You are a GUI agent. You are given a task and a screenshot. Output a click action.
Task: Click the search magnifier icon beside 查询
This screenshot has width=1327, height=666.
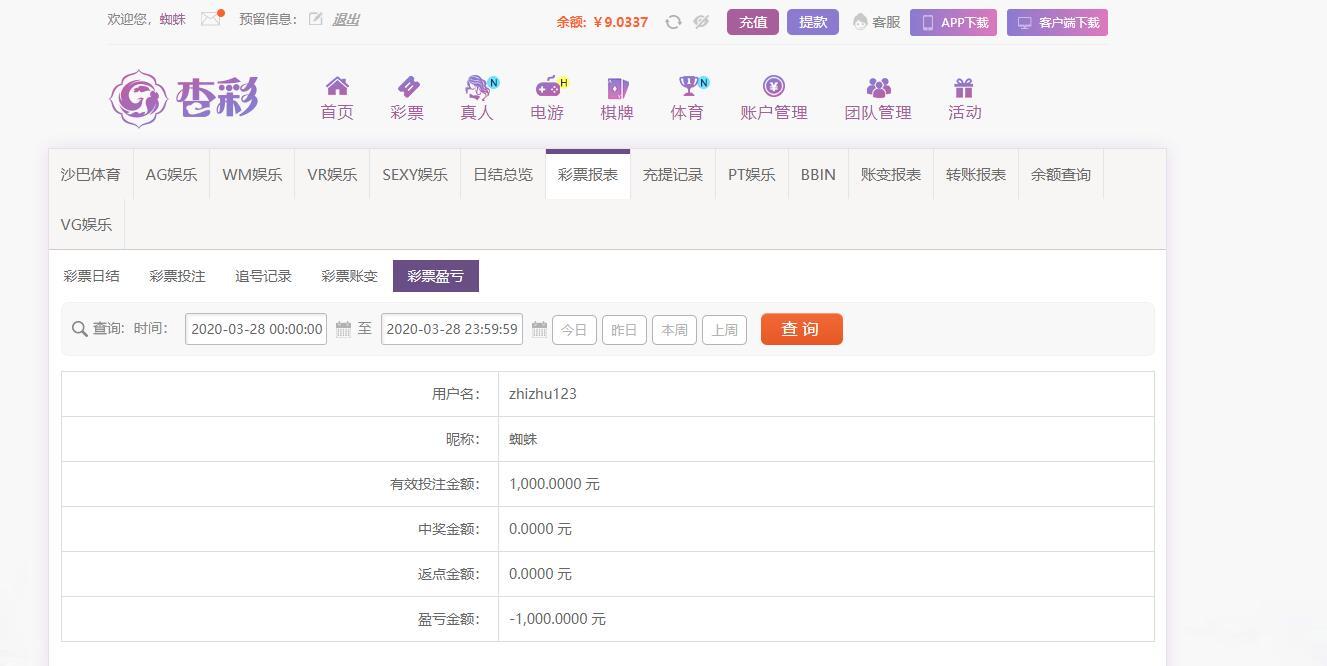[80, 329]
